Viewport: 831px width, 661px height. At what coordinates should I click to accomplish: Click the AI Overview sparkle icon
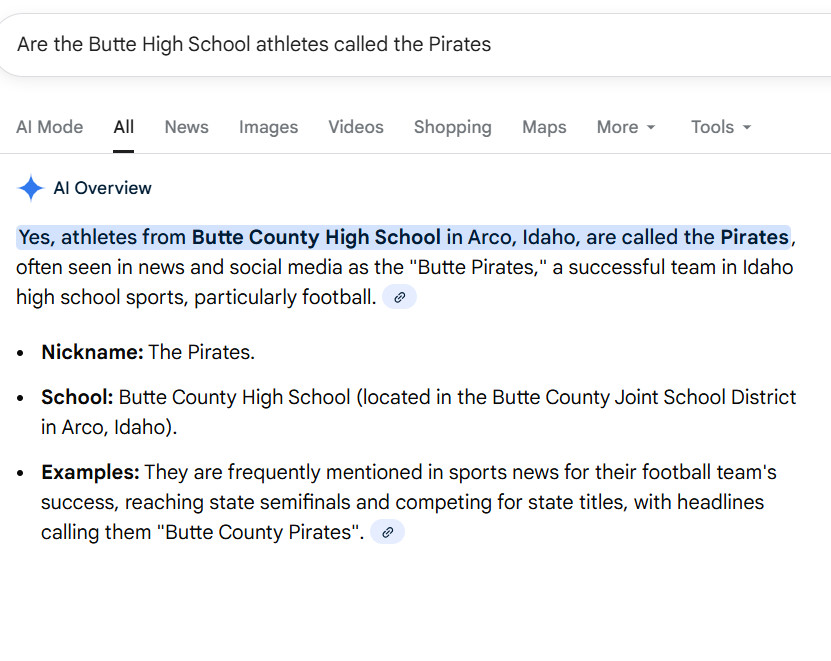click(31, 188)
